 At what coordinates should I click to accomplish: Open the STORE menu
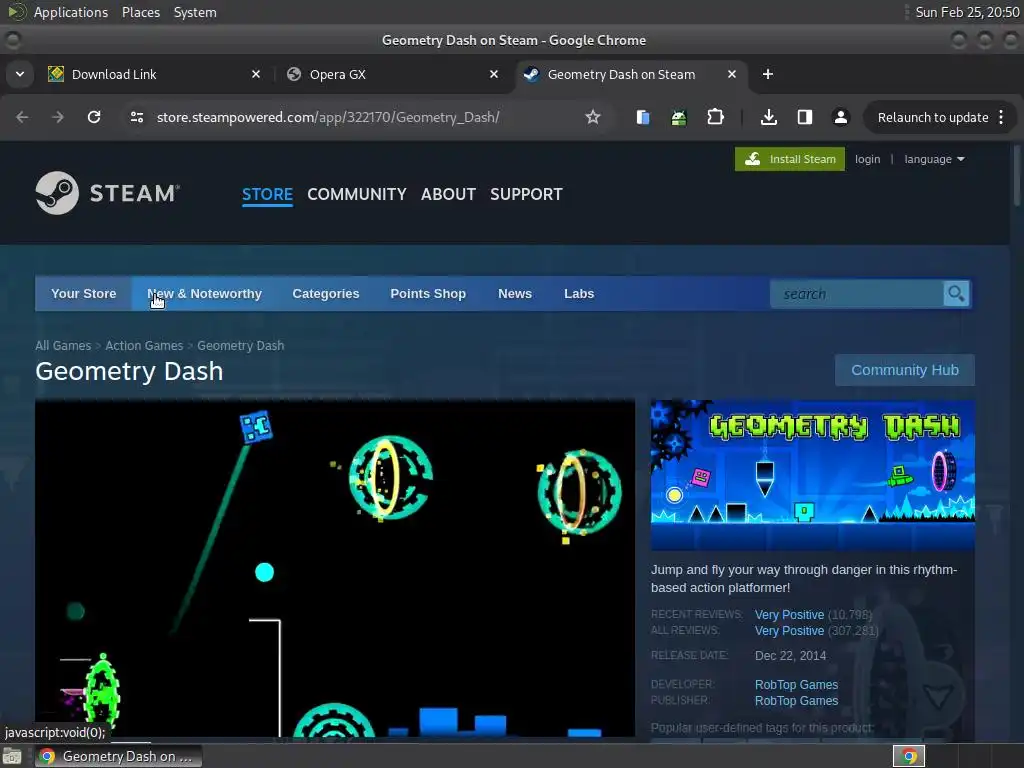coord(267,194)
